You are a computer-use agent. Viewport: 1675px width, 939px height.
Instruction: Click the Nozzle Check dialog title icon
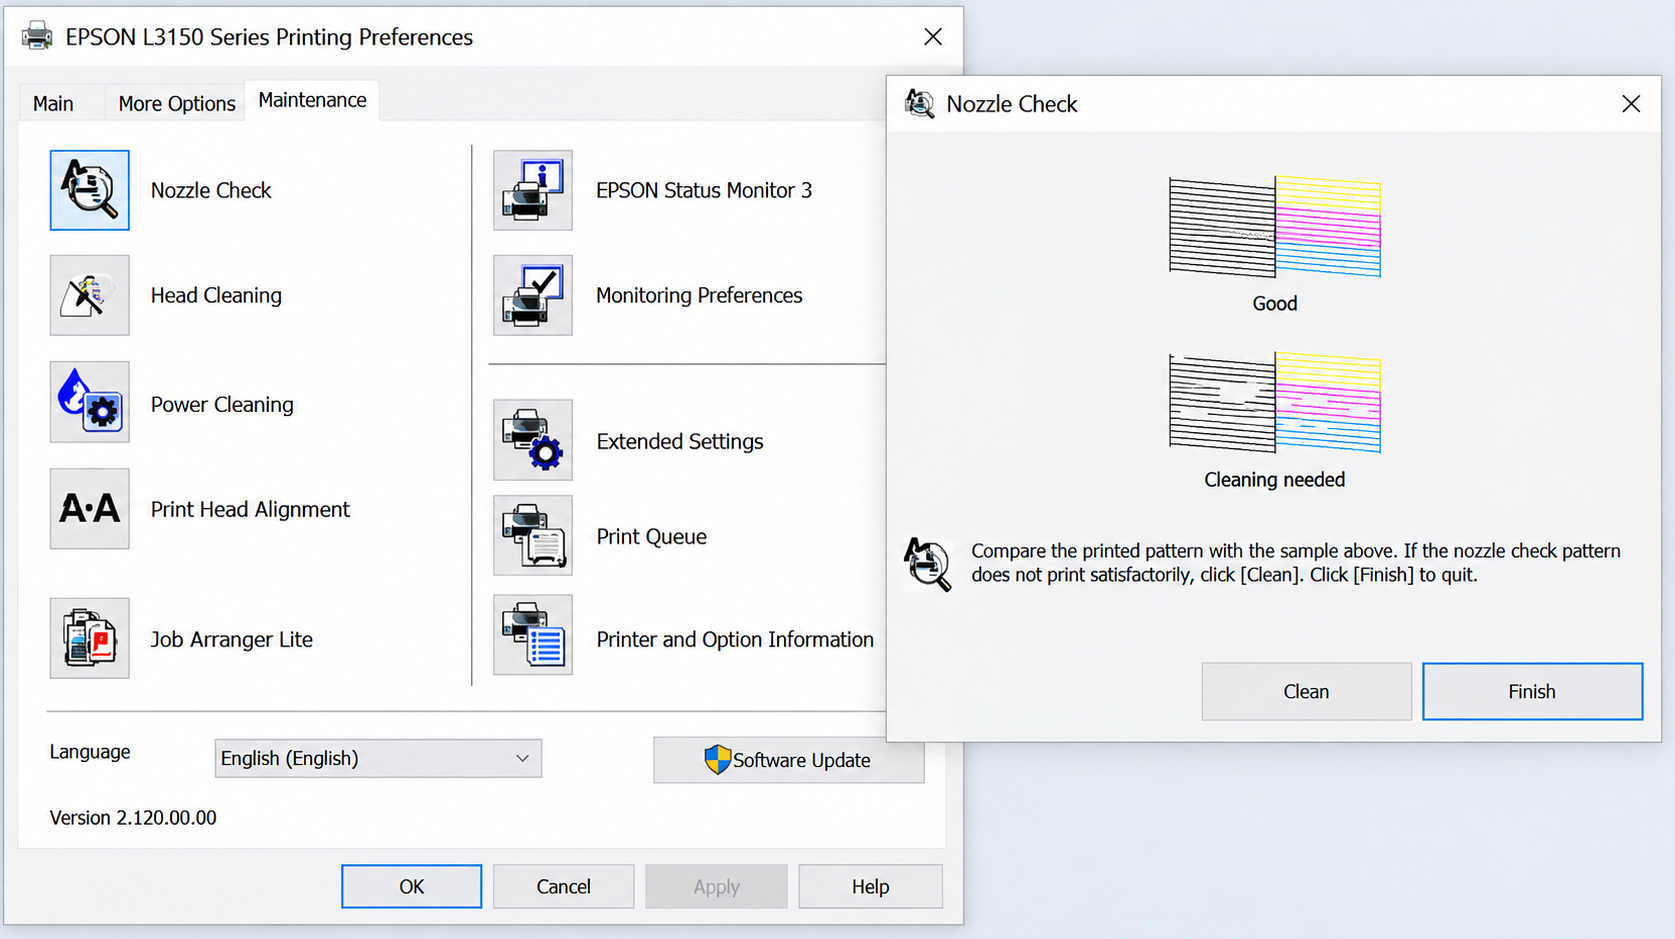[x=919, y=103]
